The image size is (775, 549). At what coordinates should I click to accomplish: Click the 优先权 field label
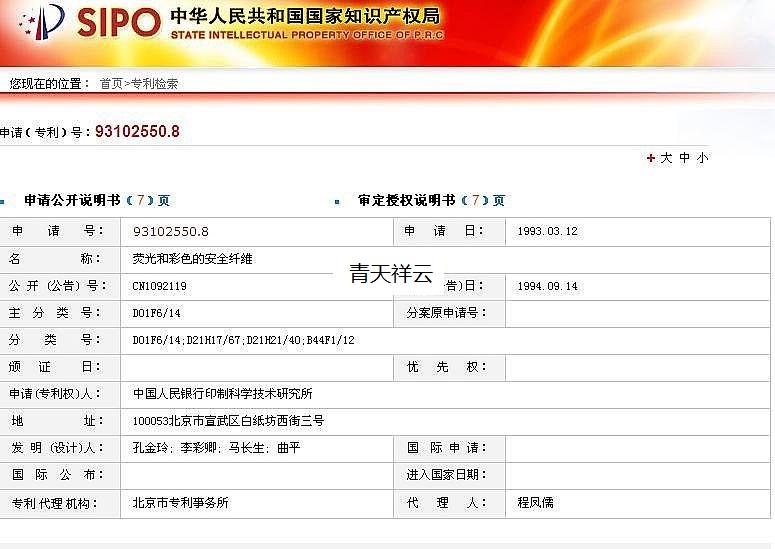tap(446, 367)
